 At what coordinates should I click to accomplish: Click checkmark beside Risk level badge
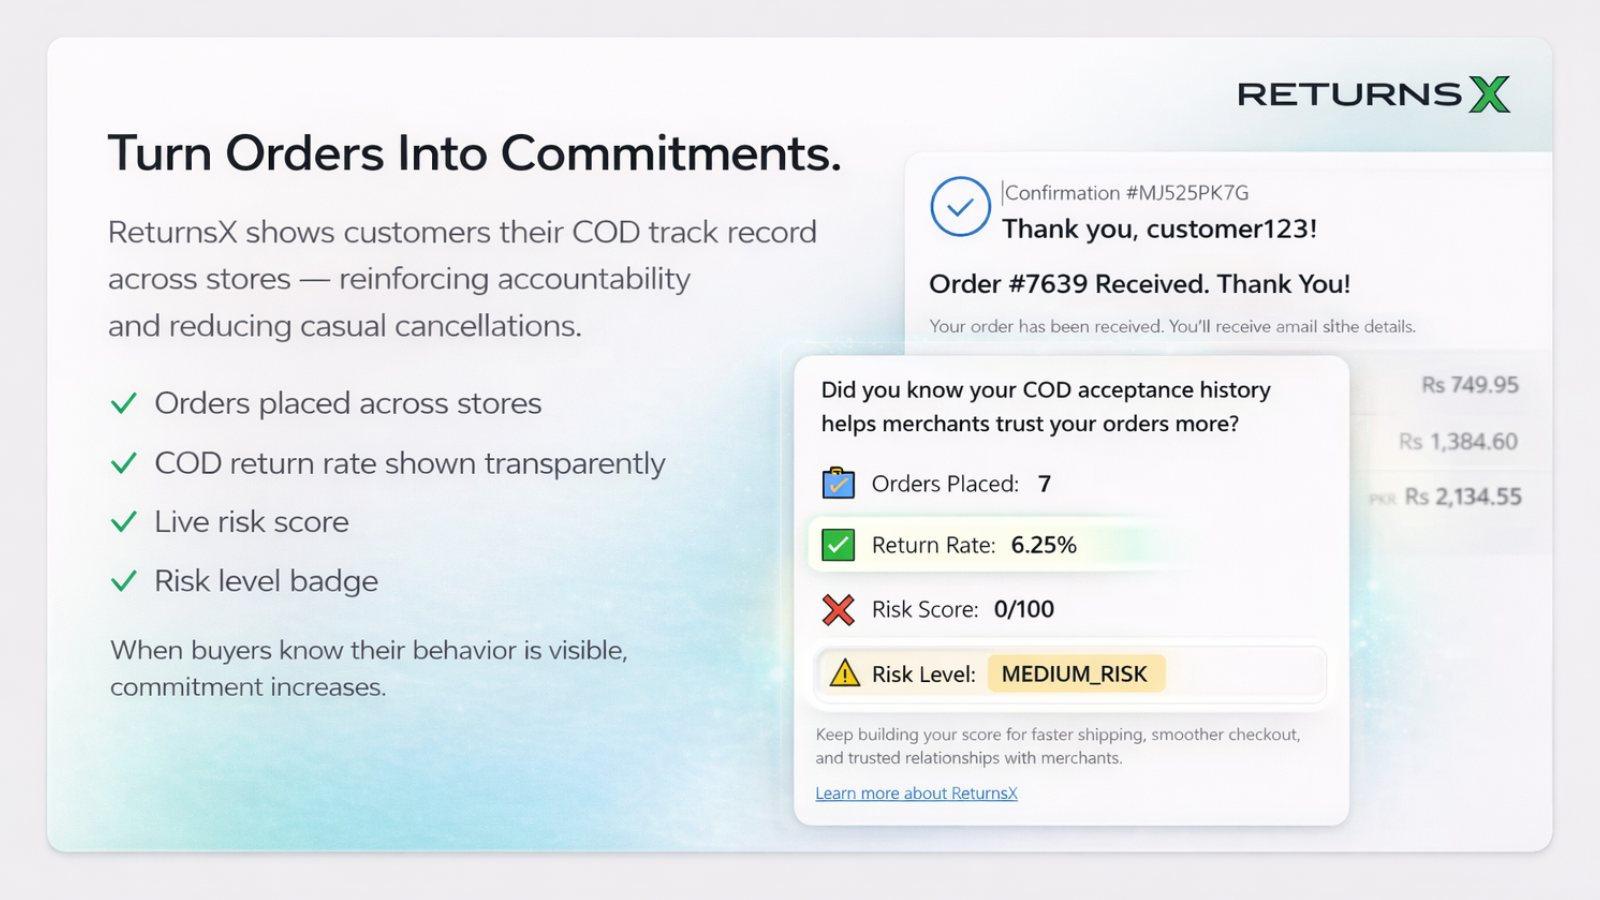[x=124, y=581]
